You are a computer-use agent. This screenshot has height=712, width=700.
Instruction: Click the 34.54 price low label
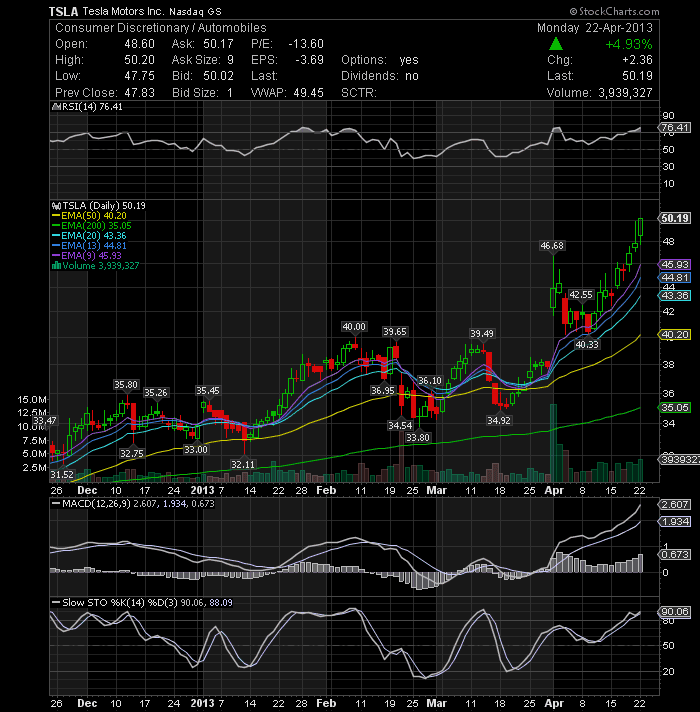pos(400,425)
